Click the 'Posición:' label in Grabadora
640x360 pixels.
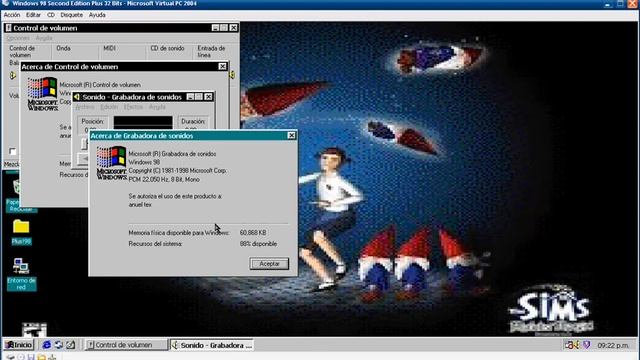point(93,121)
